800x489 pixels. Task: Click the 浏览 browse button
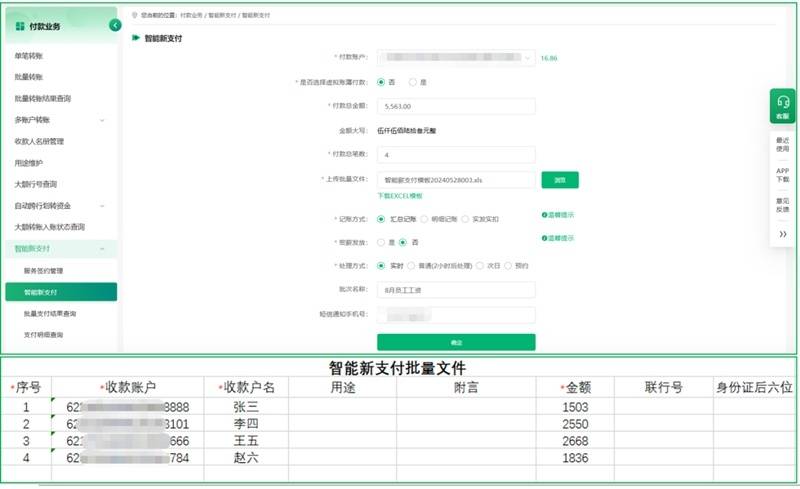560,180
